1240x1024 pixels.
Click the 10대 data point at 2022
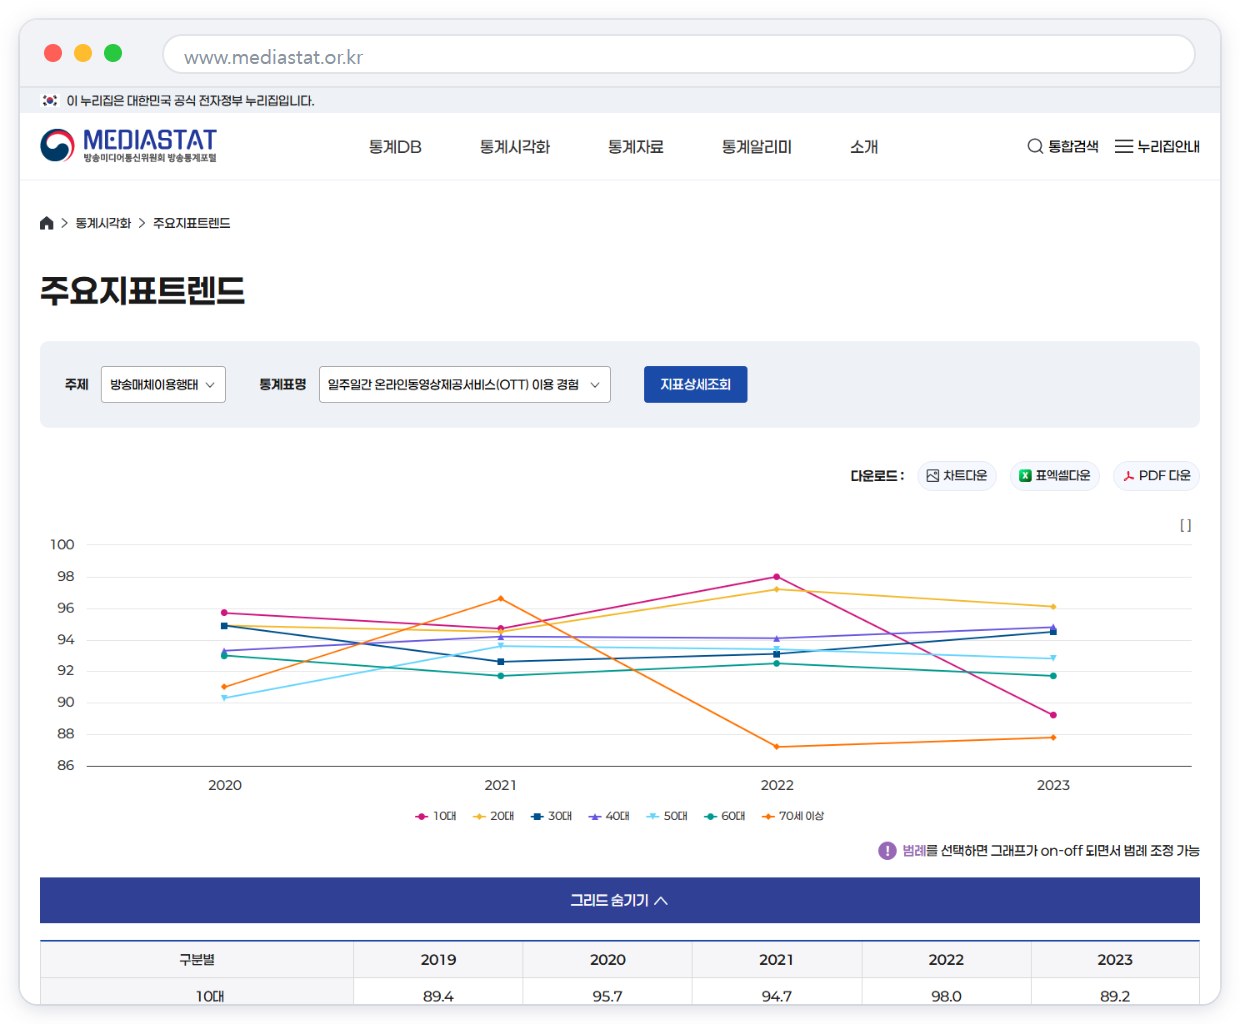click(777, 577)
